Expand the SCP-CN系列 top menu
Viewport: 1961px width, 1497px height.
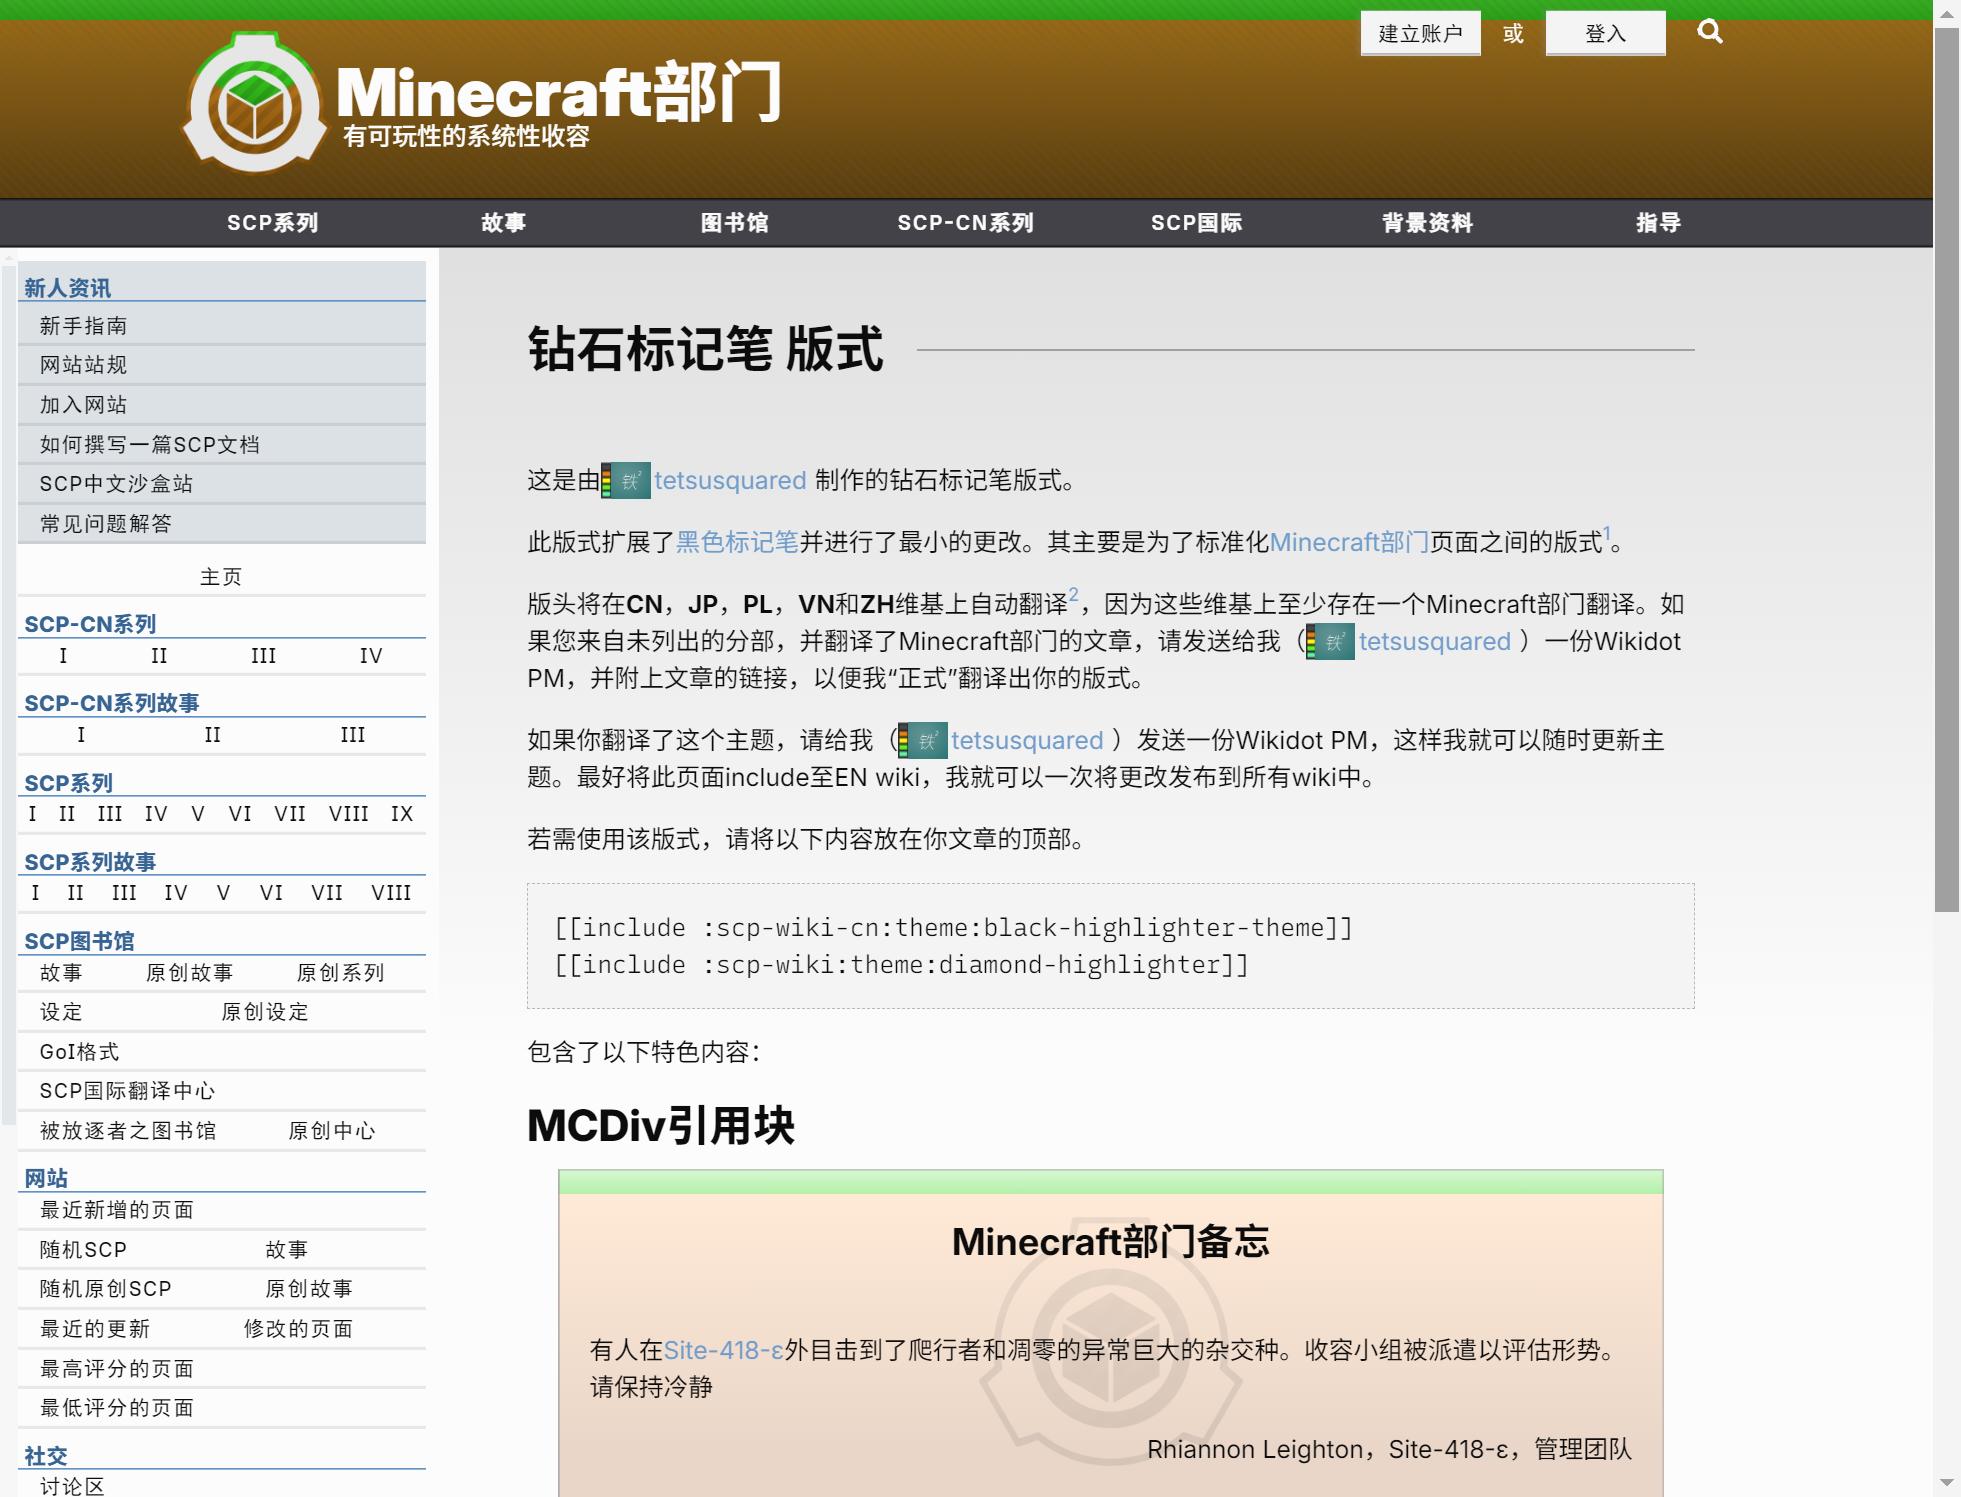[x=965, y=223]
